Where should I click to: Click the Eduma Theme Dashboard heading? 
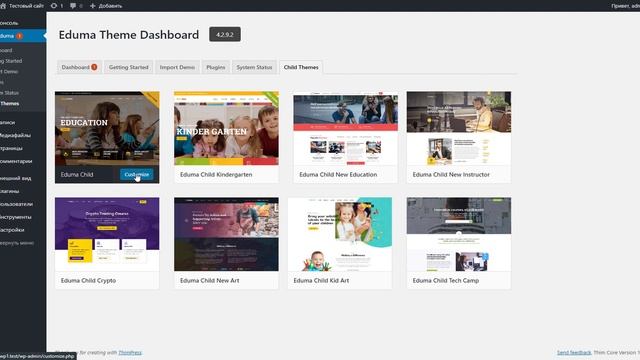coord(129,35)
